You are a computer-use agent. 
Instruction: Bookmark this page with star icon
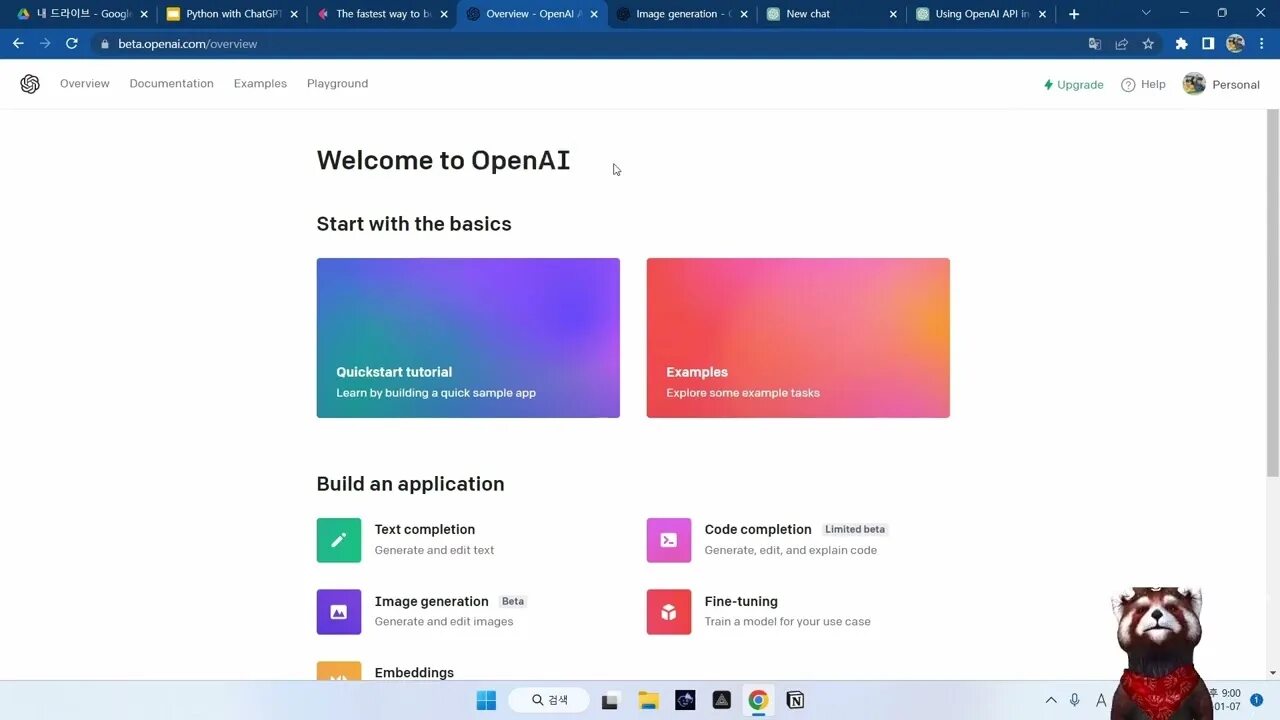(1148, 44)
